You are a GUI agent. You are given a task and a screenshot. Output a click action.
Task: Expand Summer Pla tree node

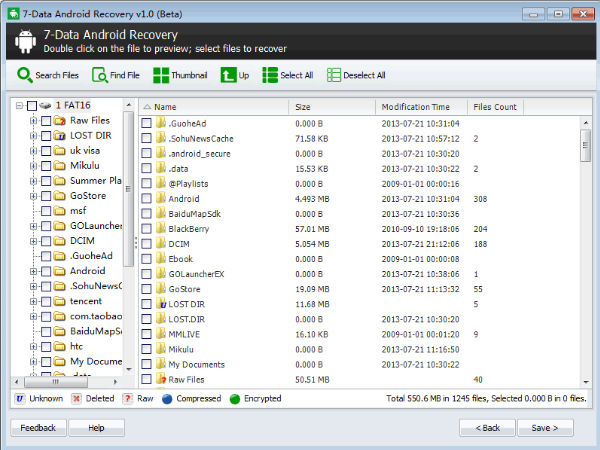[x=33, y=181]
